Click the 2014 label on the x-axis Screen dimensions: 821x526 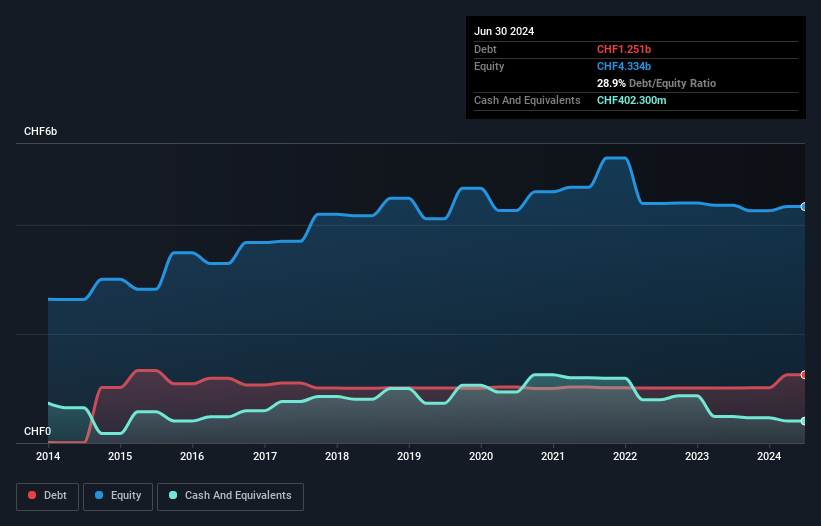48,456
